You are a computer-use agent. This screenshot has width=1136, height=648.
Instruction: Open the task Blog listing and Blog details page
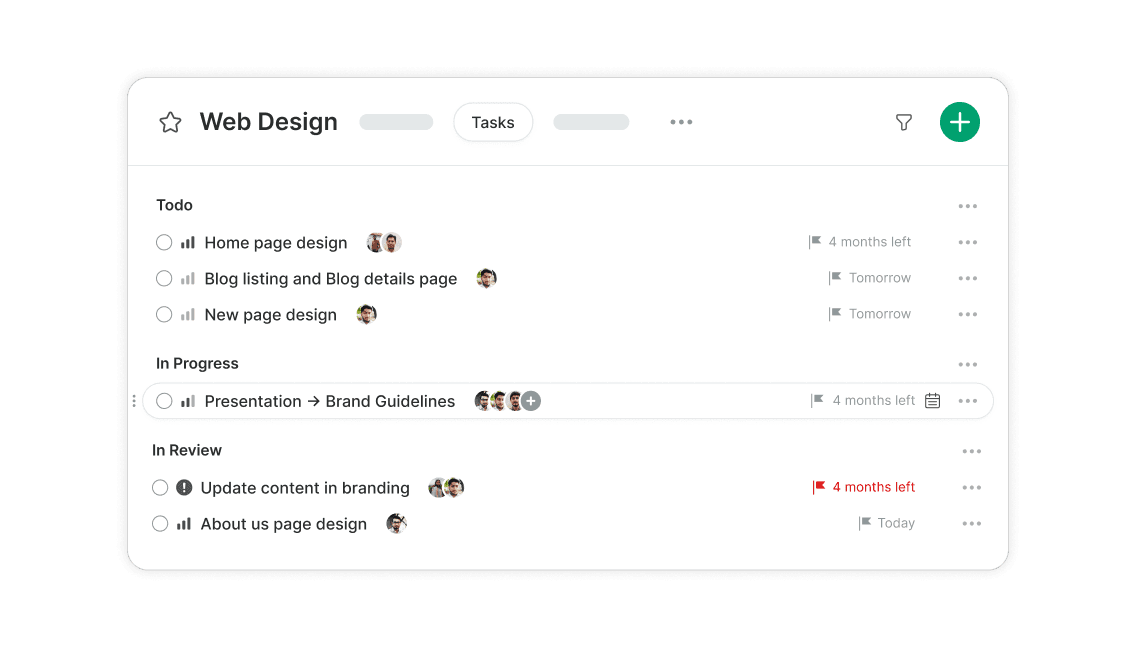coord(330,278)
